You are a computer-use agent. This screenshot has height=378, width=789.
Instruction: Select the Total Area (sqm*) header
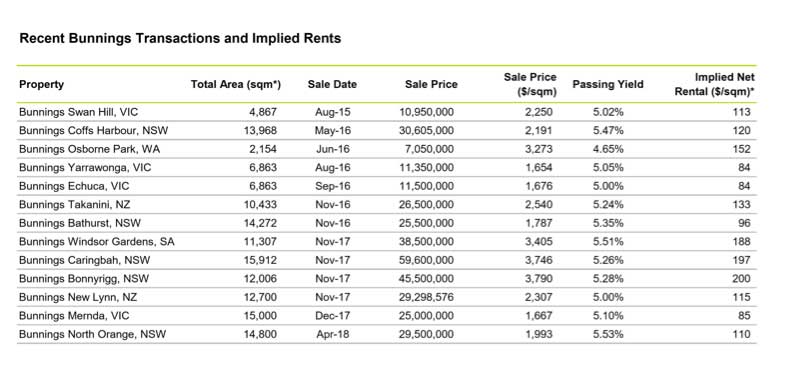coord(235,85)
